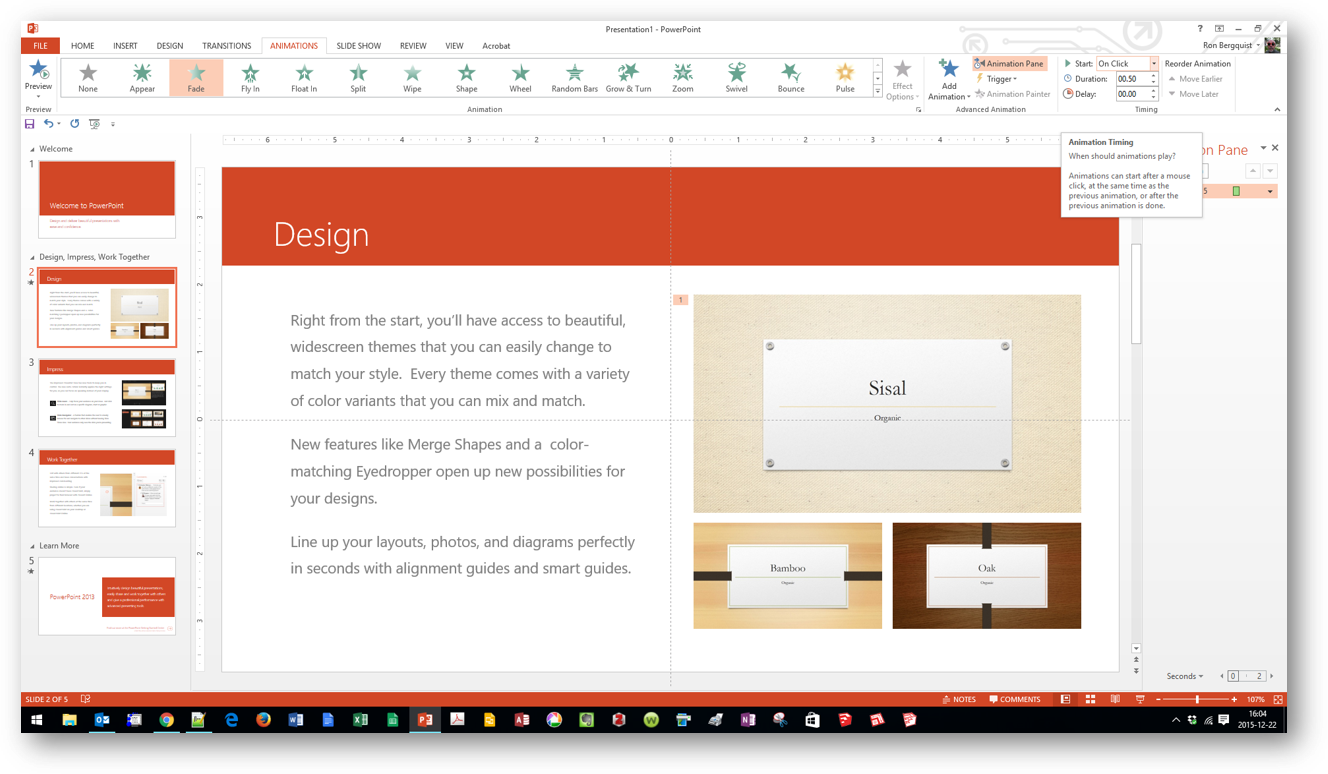Click the Preview animation star icon
Image resolution: width=1328 pixels, height=774 pixels.
pos(38,70)
